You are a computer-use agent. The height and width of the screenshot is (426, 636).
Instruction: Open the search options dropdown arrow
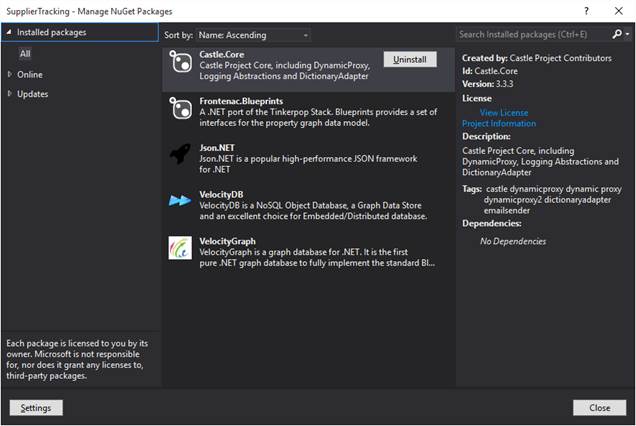[x=627, y=34]
